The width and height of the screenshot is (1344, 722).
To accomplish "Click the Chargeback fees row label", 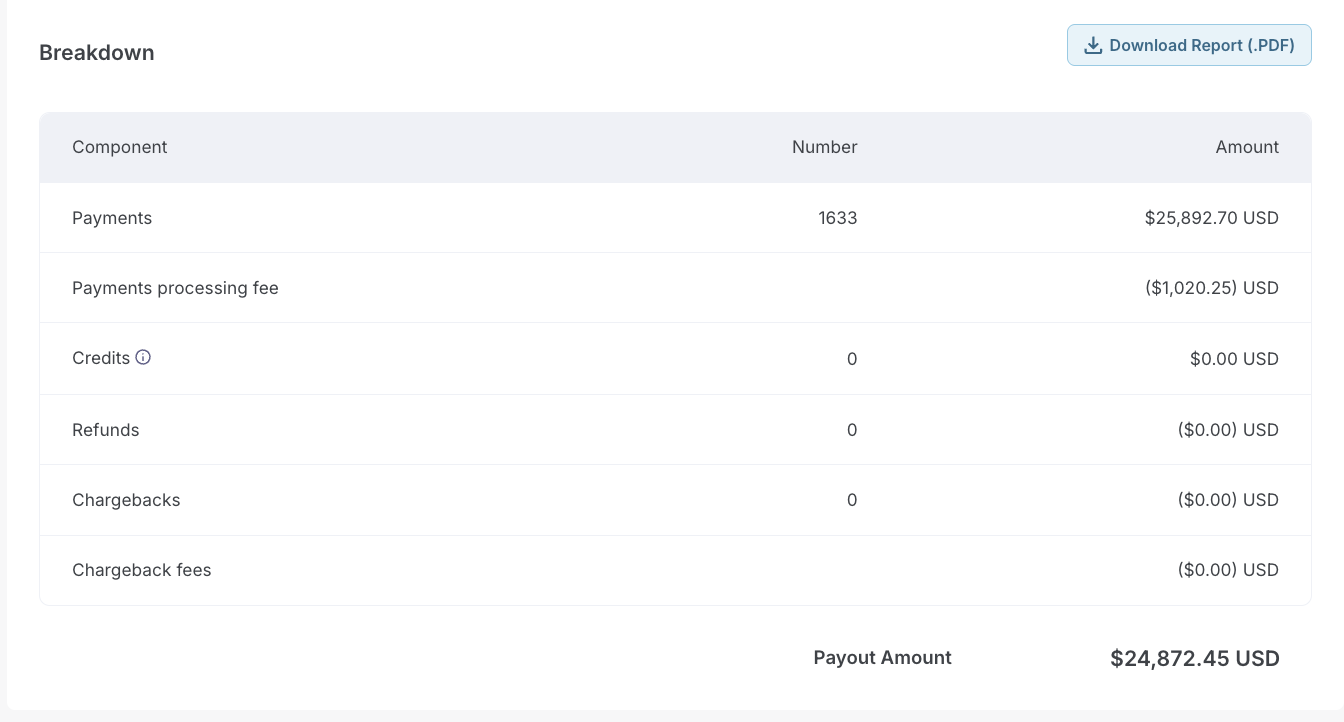I will (142, 570).
